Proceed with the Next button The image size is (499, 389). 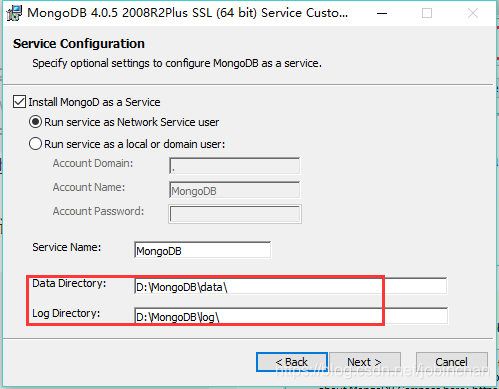[x=365, y=362]
